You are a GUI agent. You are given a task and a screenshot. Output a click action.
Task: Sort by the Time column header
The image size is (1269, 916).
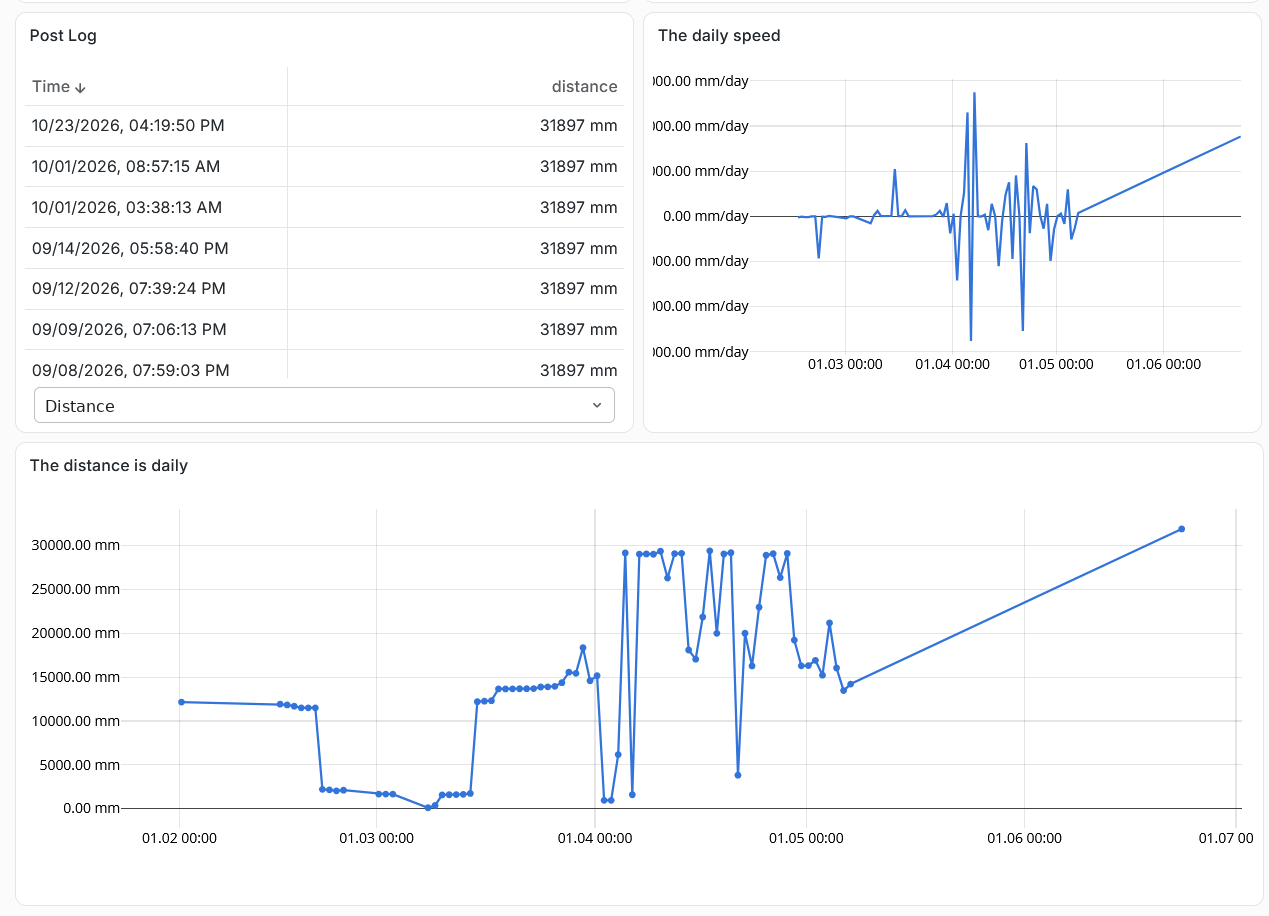tap(59, 86)
